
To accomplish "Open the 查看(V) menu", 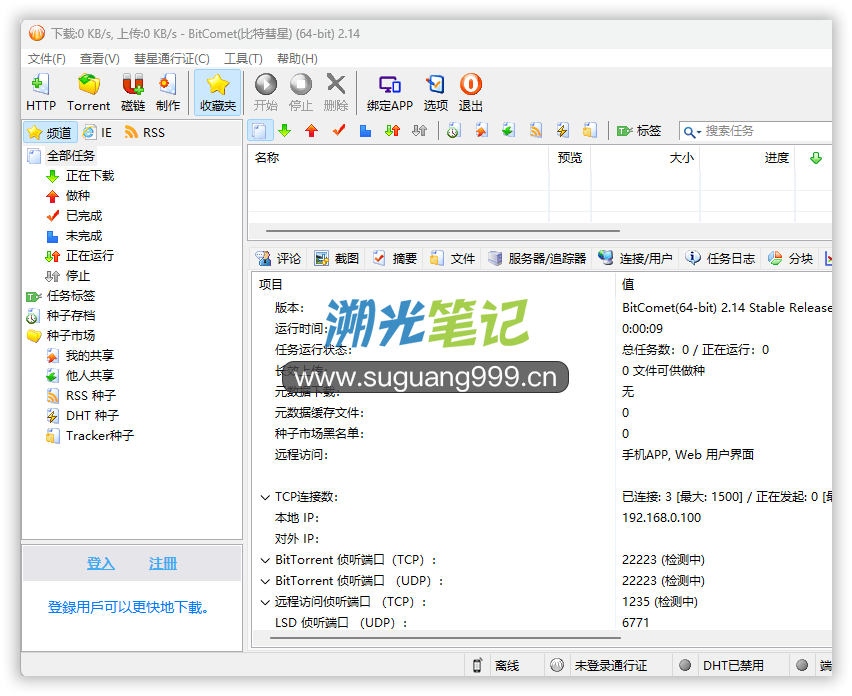I will click(99, 59).
